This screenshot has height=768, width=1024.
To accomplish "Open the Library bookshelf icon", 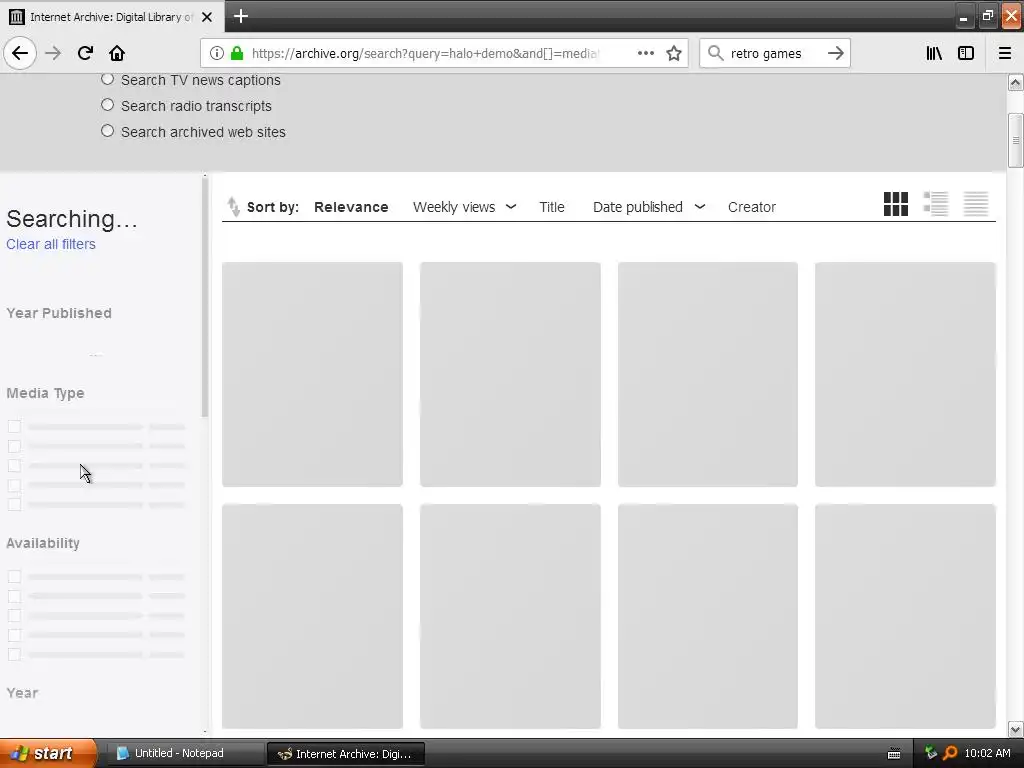I will [934, 54].
